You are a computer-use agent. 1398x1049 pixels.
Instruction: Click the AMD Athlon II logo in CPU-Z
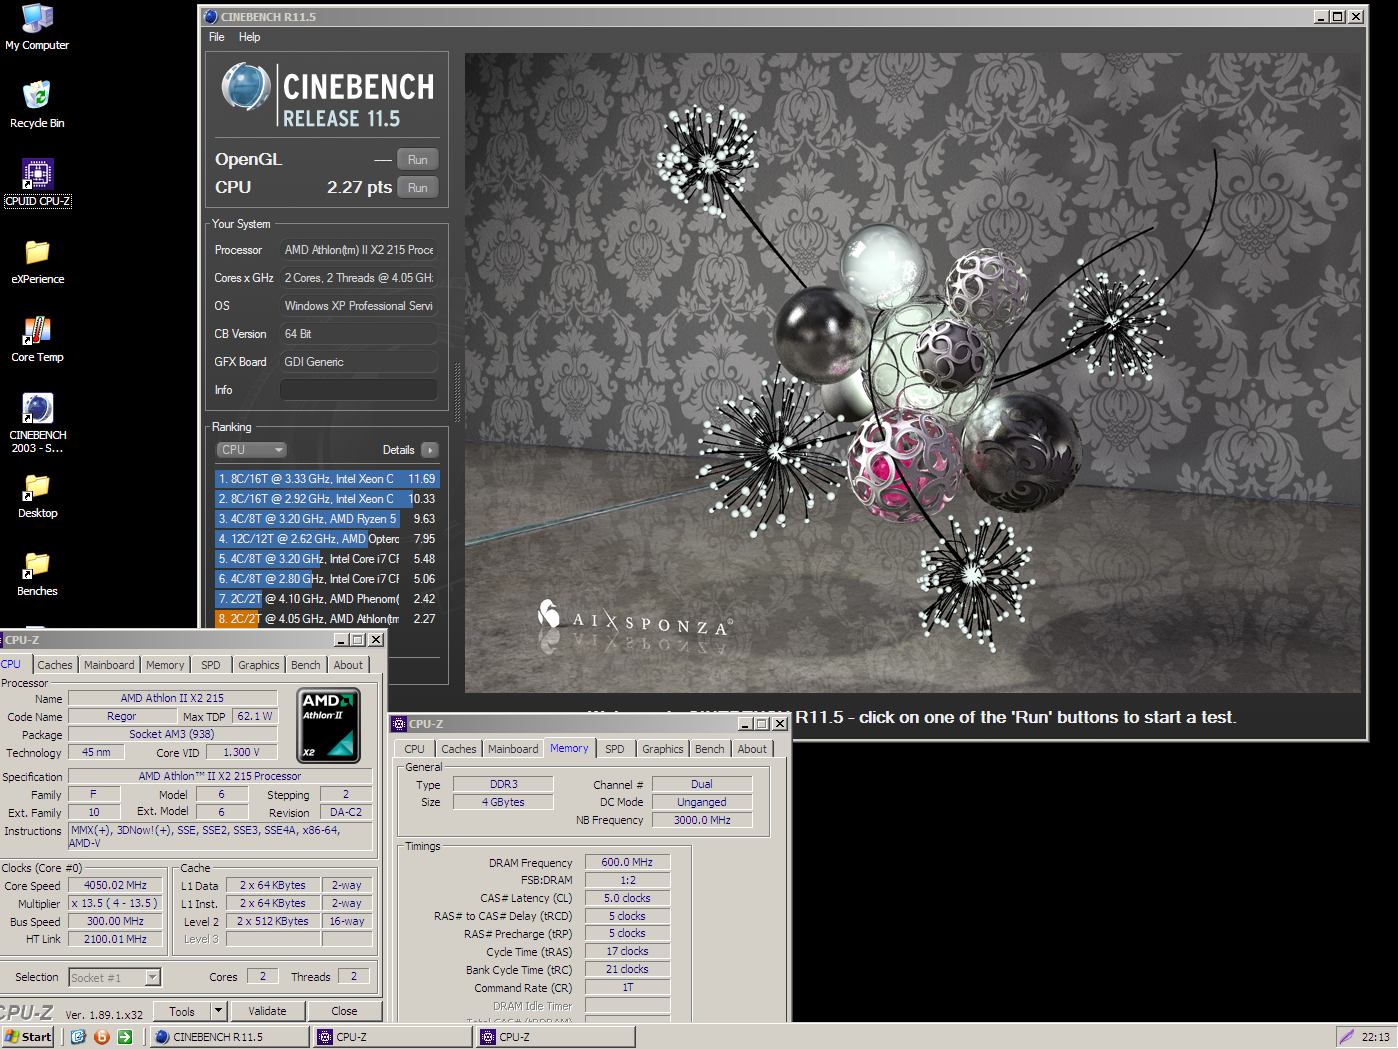[x=329, y=725]
